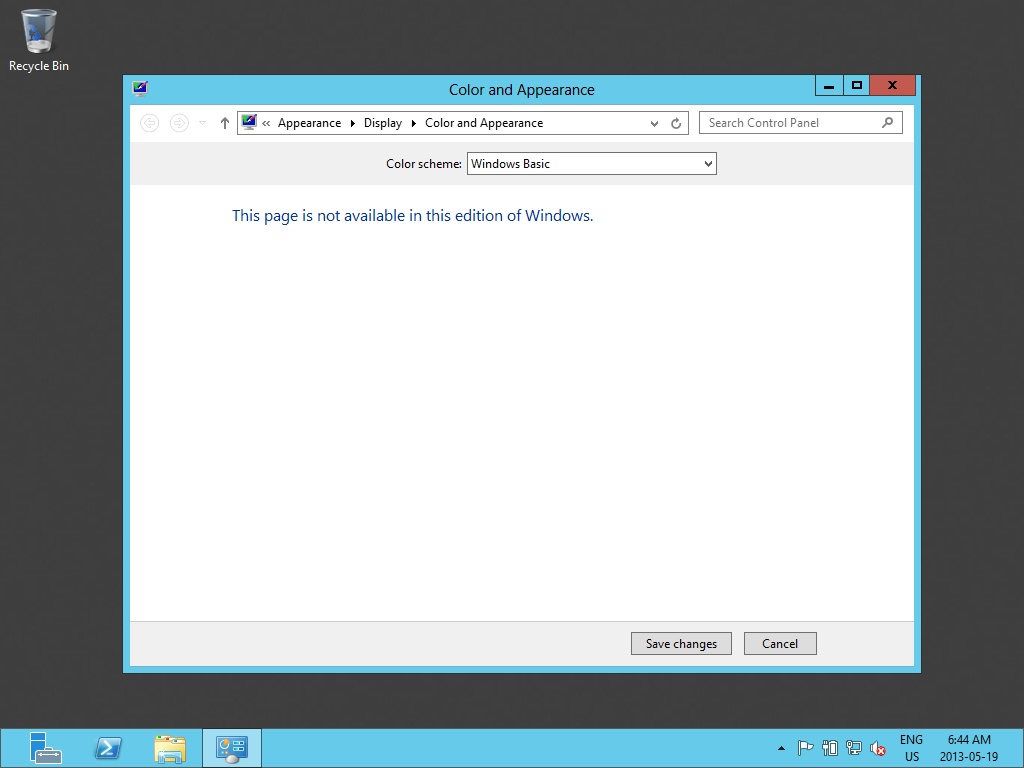The image size is (1024, 768).
Task: Click the device tray icon beside the flag
Action: coord(829,748)
